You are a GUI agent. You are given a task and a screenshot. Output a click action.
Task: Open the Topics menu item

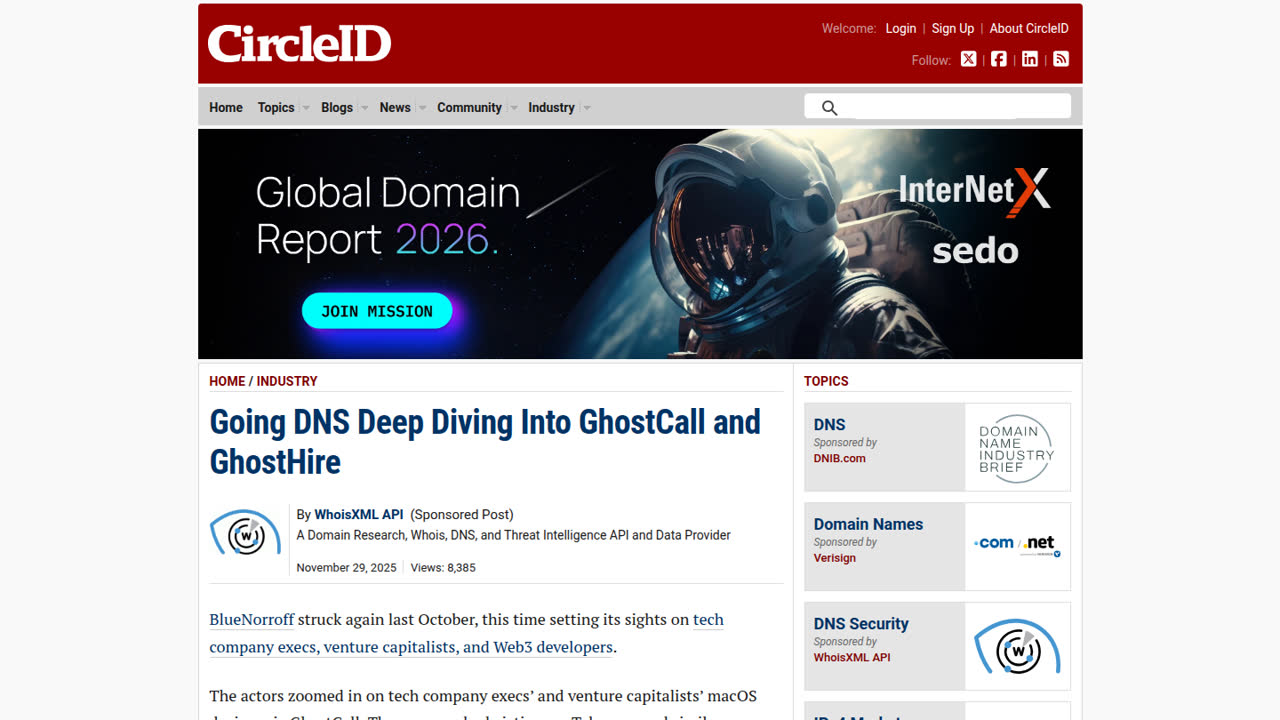tap(276, 107)
